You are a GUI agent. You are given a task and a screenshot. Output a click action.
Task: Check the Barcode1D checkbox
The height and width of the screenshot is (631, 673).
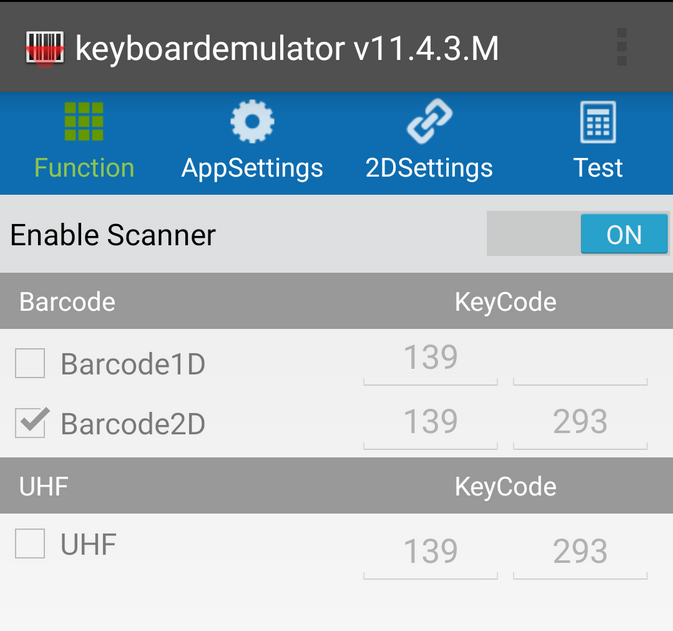[30, 364]
